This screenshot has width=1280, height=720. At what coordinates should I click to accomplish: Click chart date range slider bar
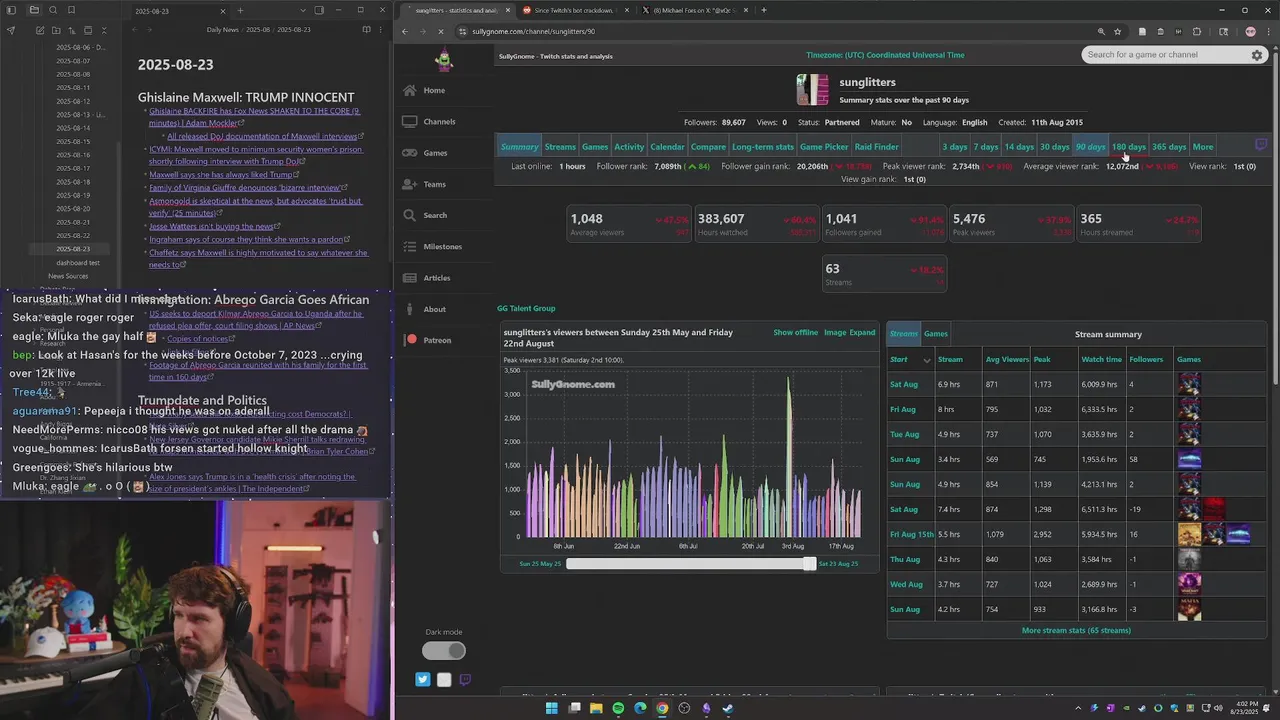tap(690, 564)
